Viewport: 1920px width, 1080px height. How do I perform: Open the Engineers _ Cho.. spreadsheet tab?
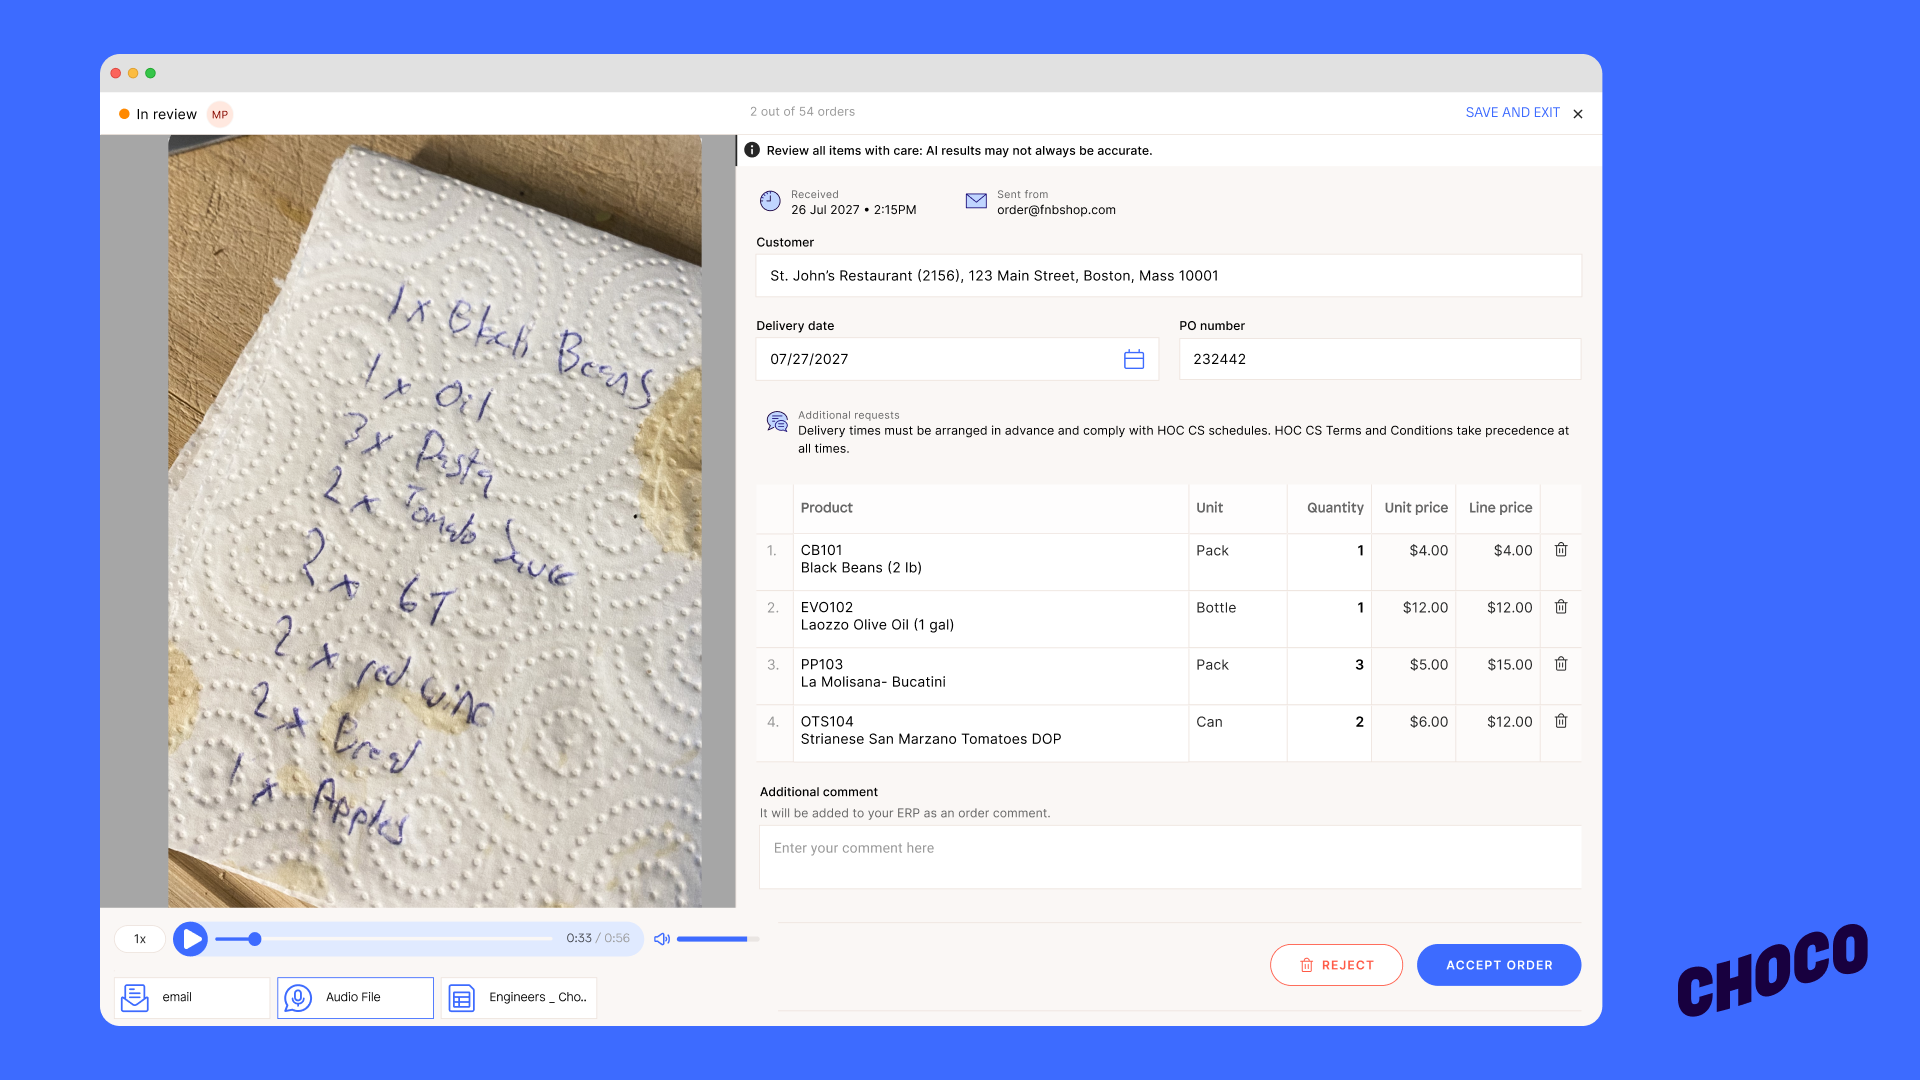coord(519,997)
